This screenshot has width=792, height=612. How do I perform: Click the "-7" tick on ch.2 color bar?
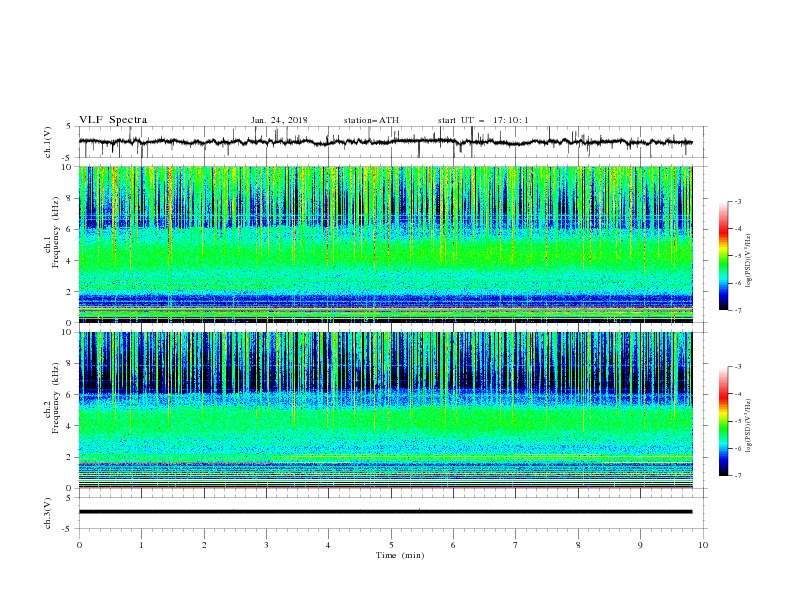[738, 476]
